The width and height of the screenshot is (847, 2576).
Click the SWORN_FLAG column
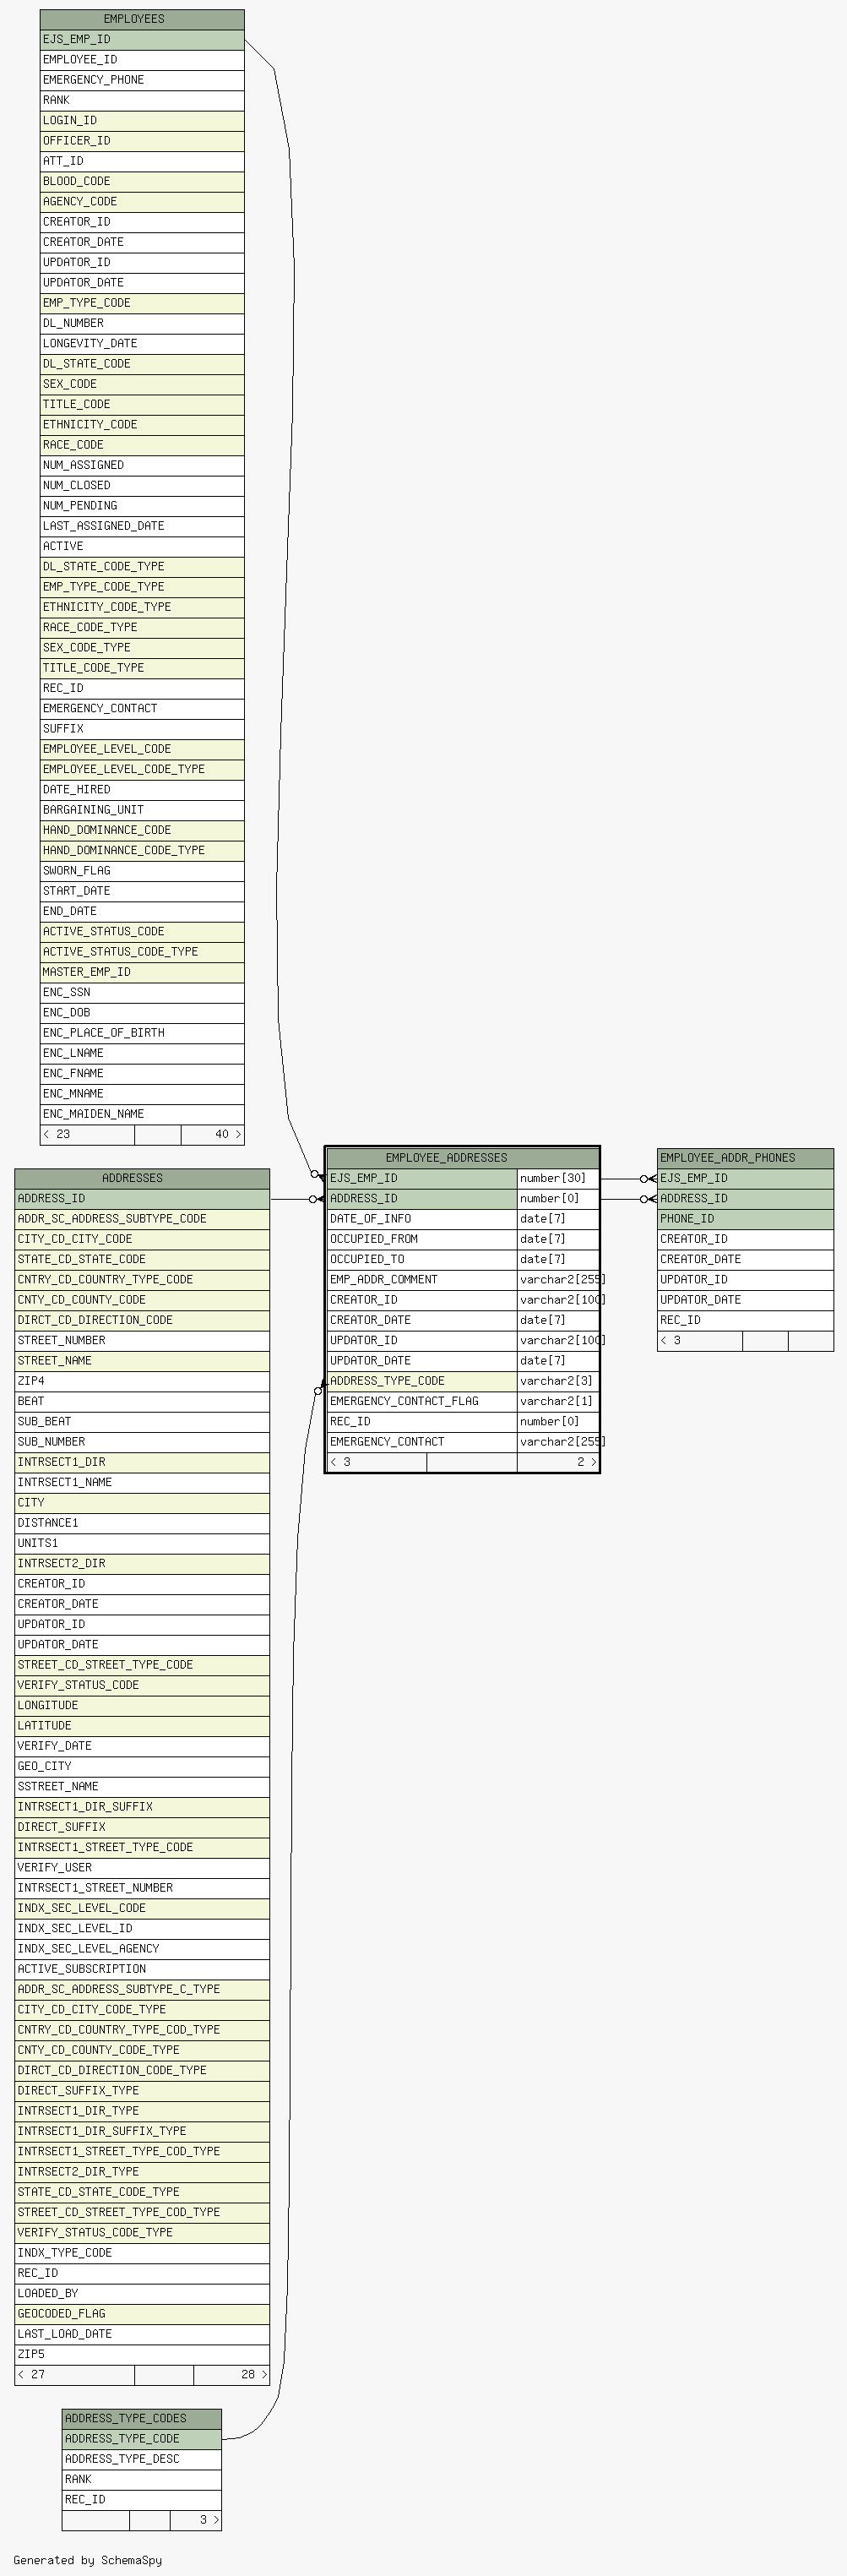coord(142,871)
